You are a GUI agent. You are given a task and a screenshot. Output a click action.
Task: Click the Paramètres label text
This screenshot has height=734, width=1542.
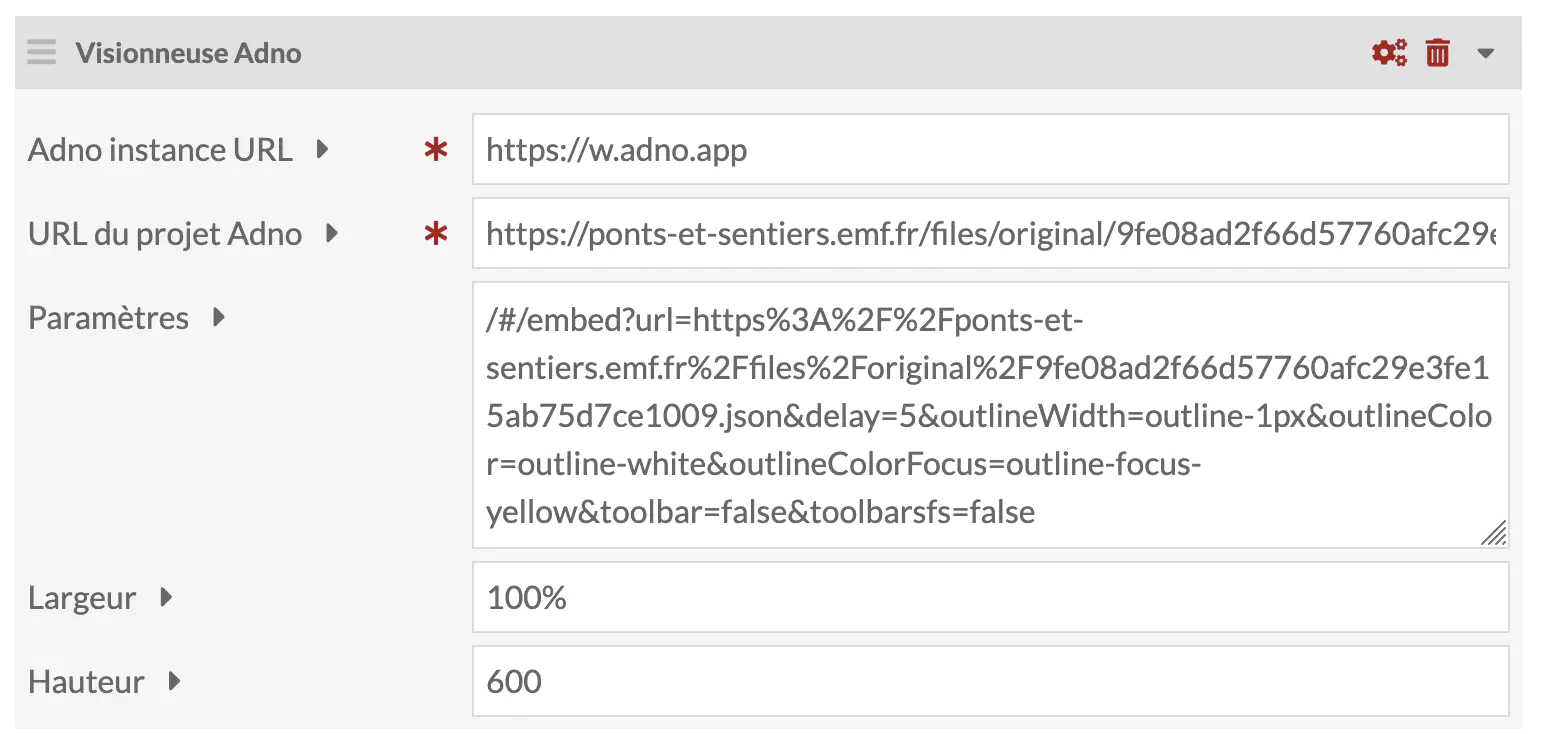[x=108, y=318]
